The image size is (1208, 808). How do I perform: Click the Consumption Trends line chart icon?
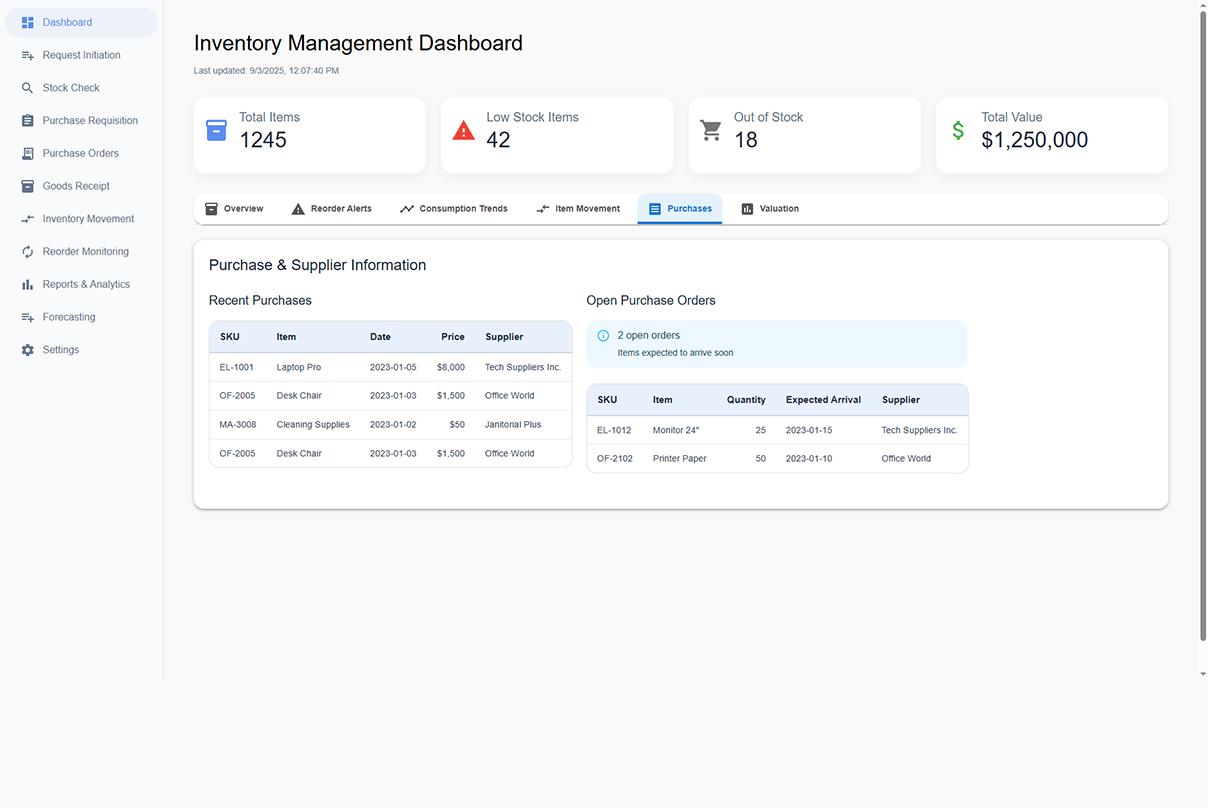(407, 209)
